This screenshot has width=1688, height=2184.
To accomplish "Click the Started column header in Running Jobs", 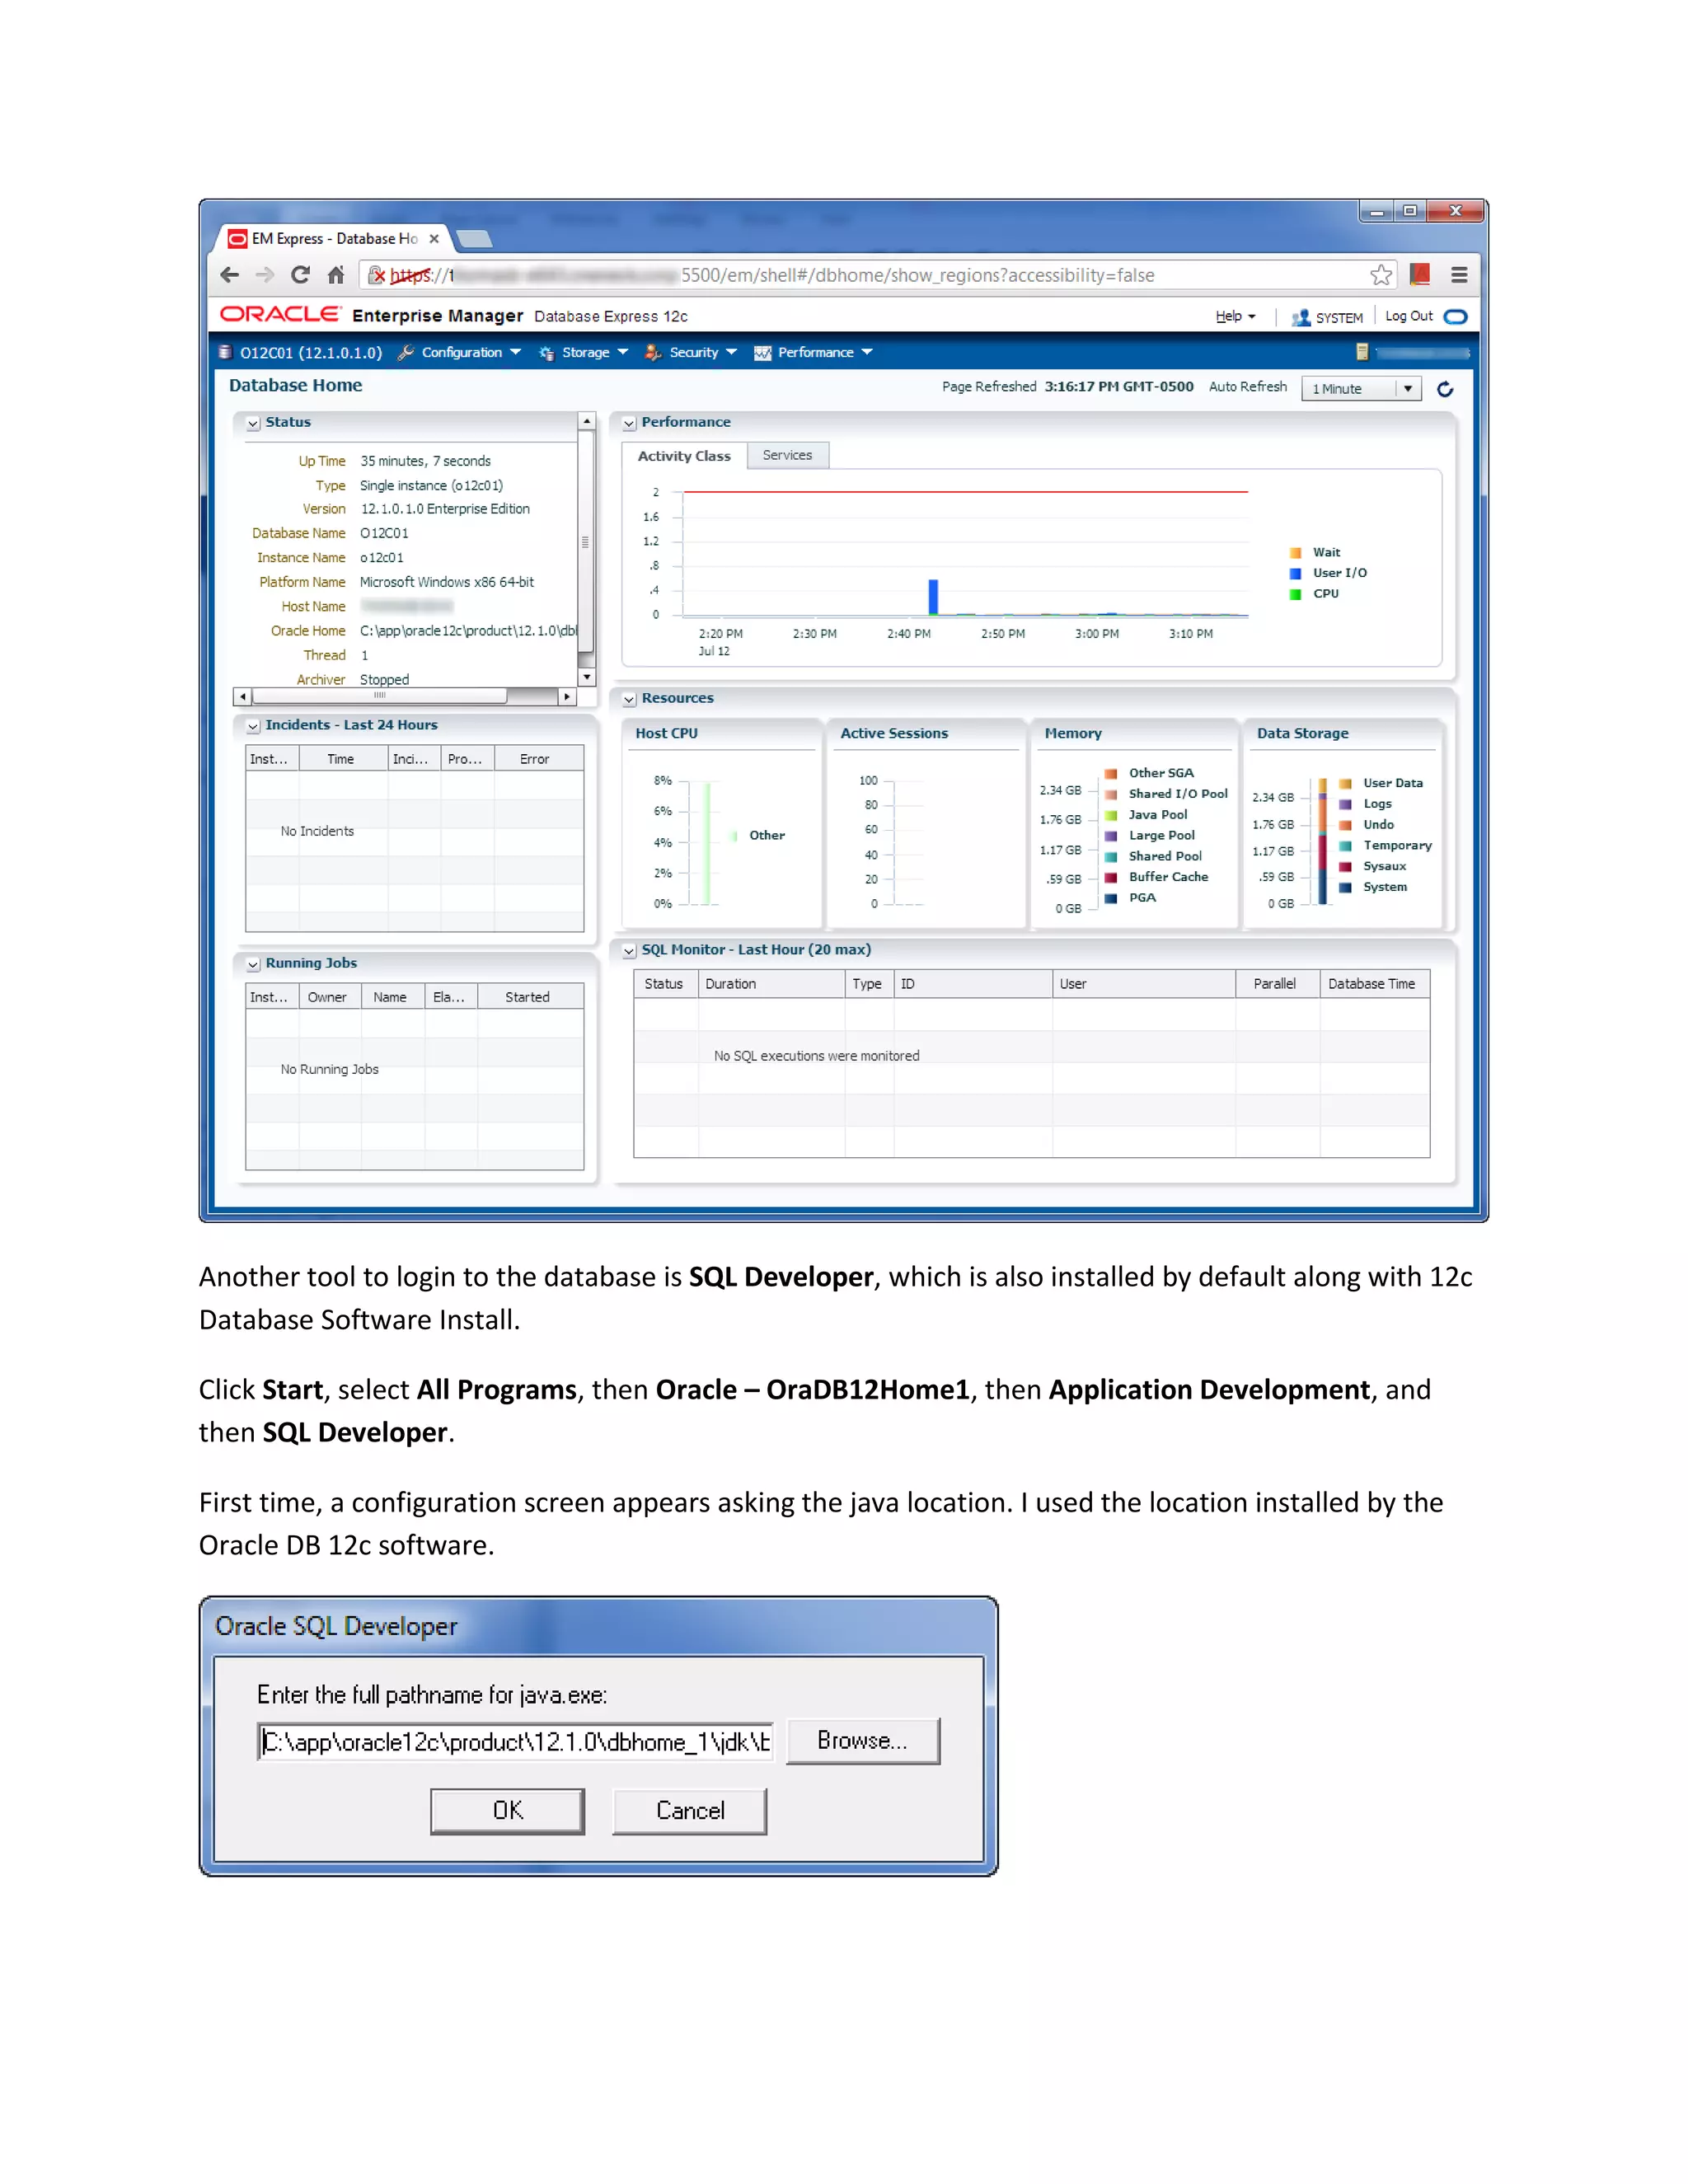I will pyautogui.click(x=528, y=997).
